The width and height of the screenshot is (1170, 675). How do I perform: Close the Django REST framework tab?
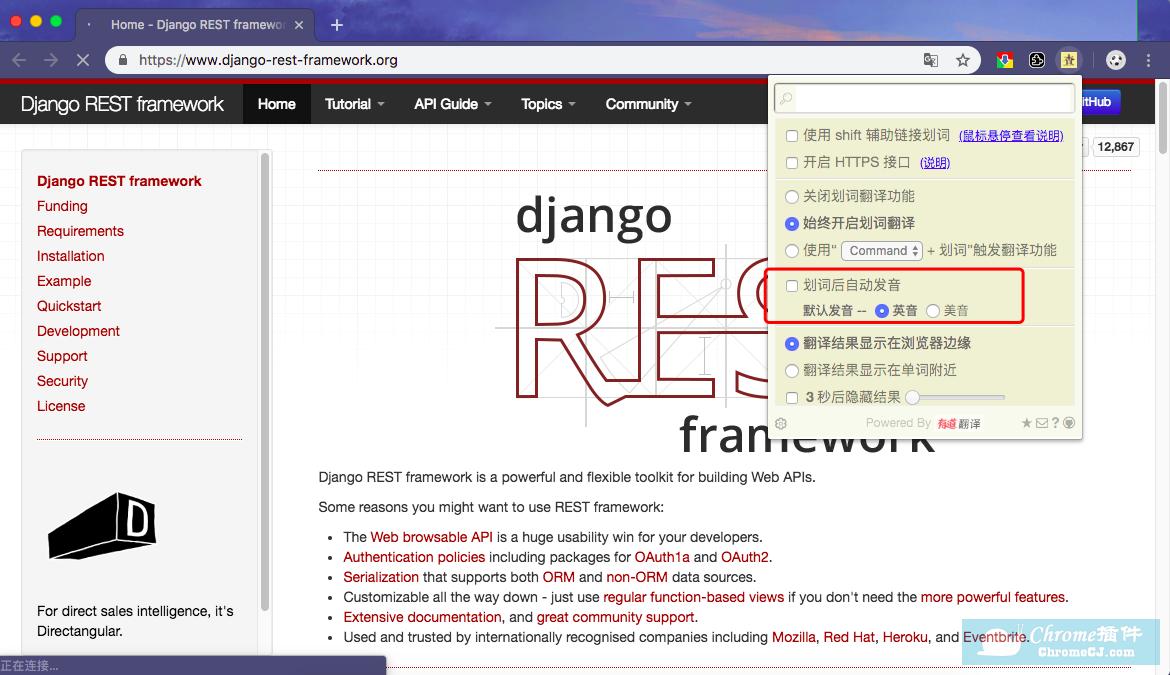coord(298,25)
